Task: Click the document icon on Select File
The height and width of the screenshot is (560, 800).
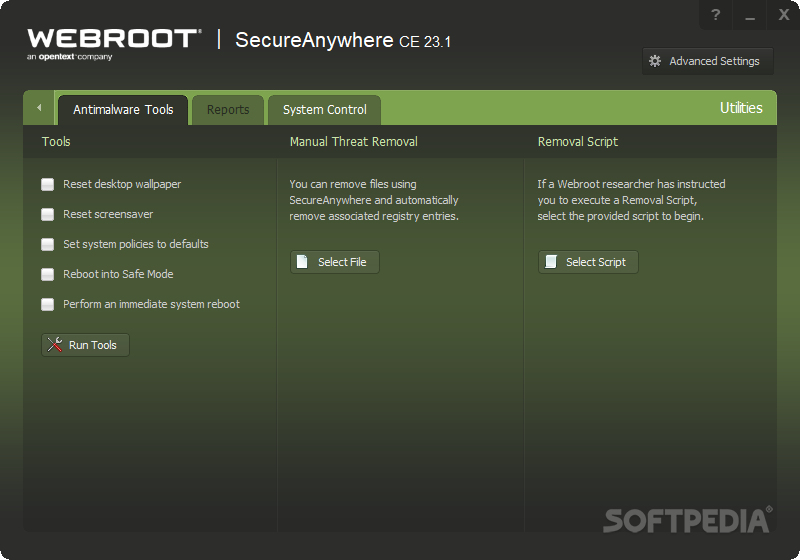Action: point(302,262)
